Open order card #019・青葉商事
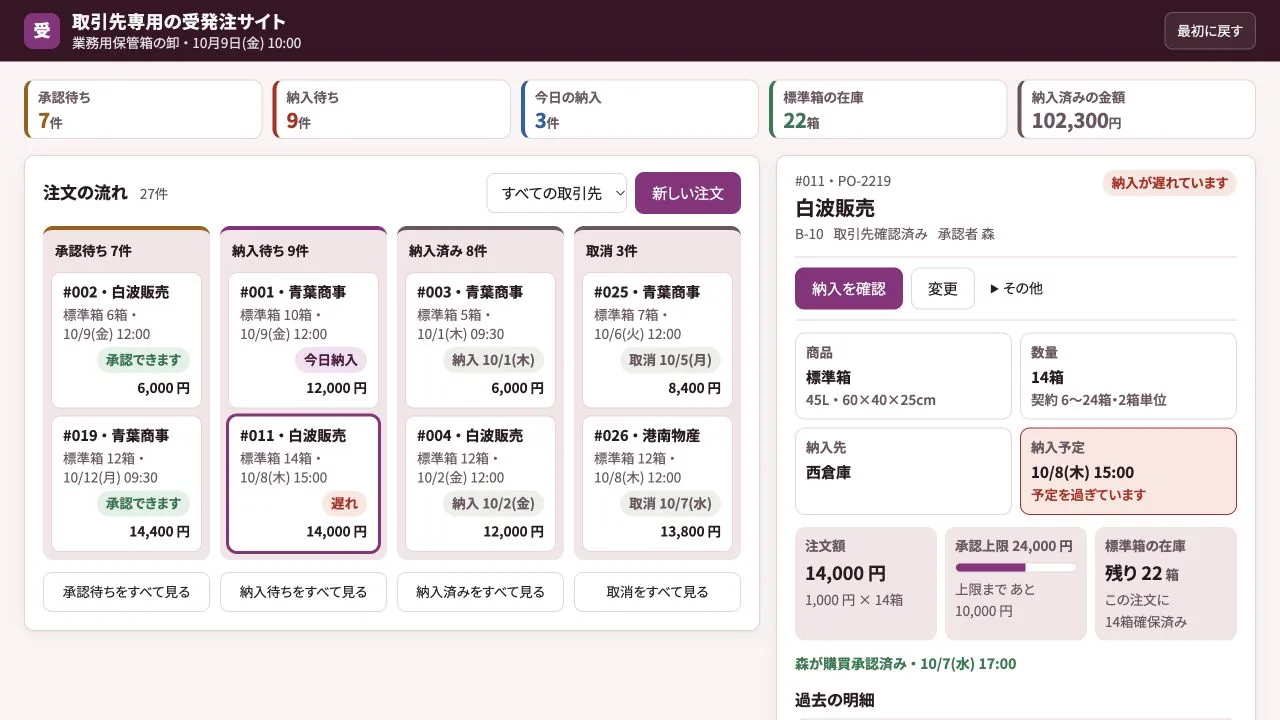Screen dimensions: 1280x720 (x=127, y=484)
